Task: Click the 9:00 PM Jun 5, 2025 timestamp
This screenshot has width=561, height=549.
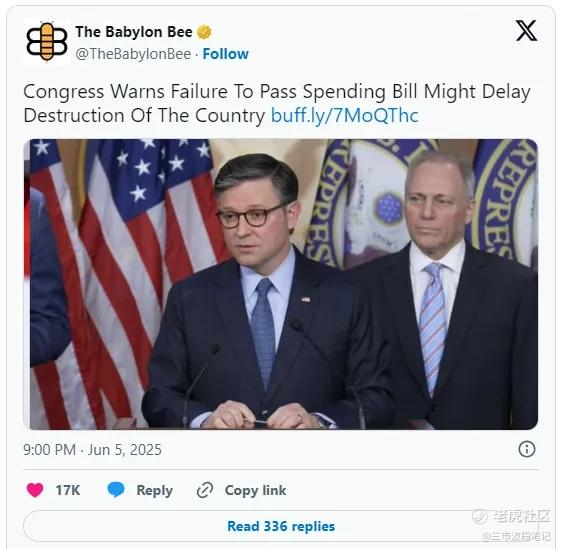Action: (x=92, y=450)
